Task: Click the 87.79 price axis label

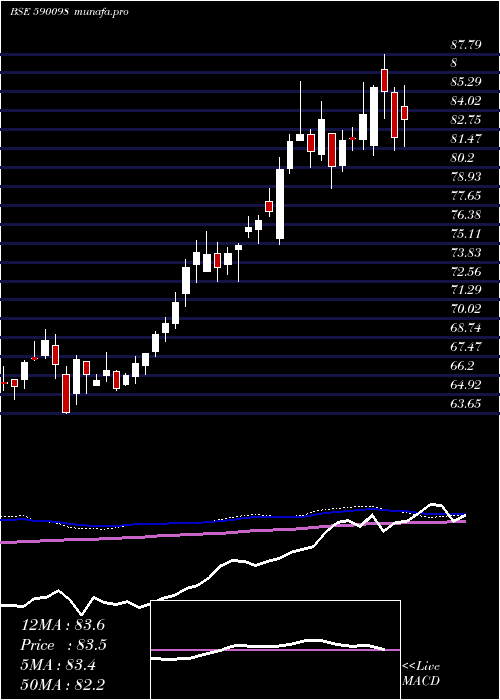Action: pyautogui.click(x=467, y=45)
